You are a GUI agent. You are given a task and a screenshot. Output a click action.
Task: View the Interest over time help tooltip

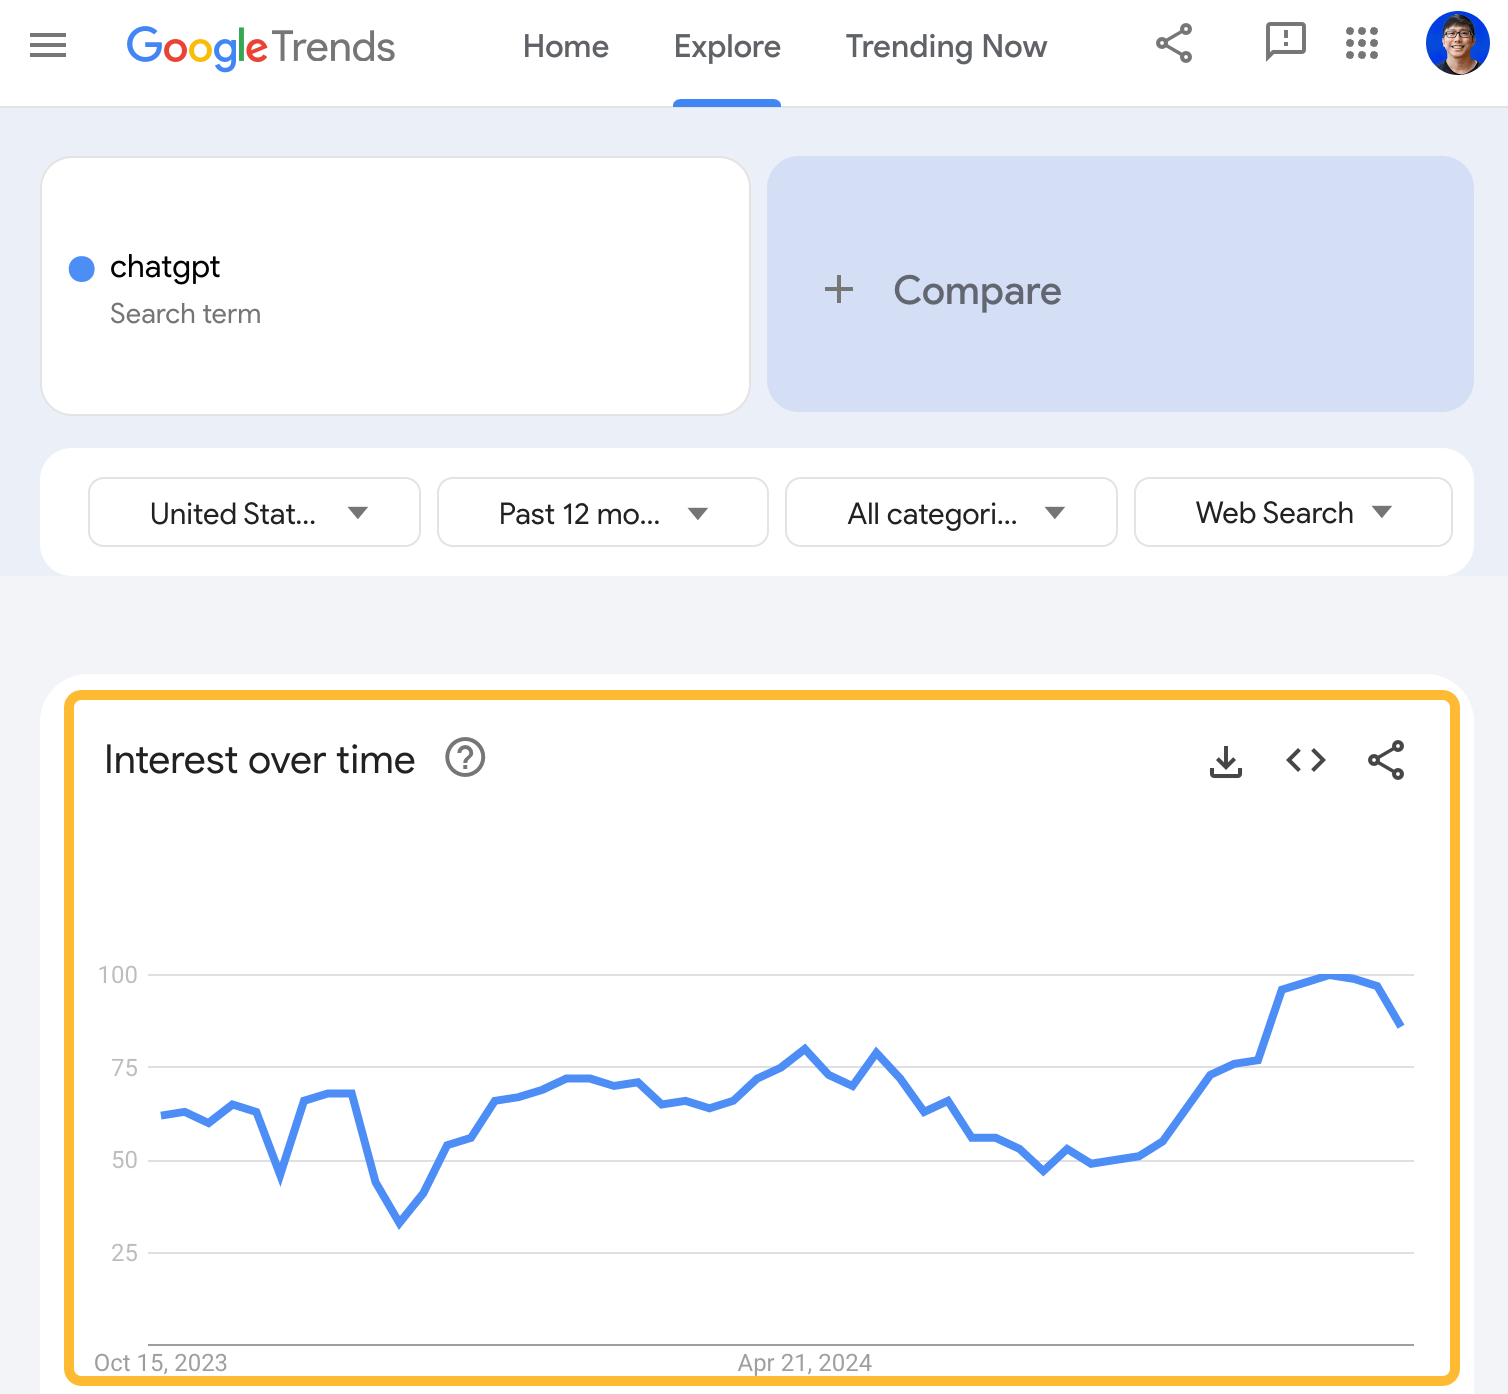pos(465,758)
